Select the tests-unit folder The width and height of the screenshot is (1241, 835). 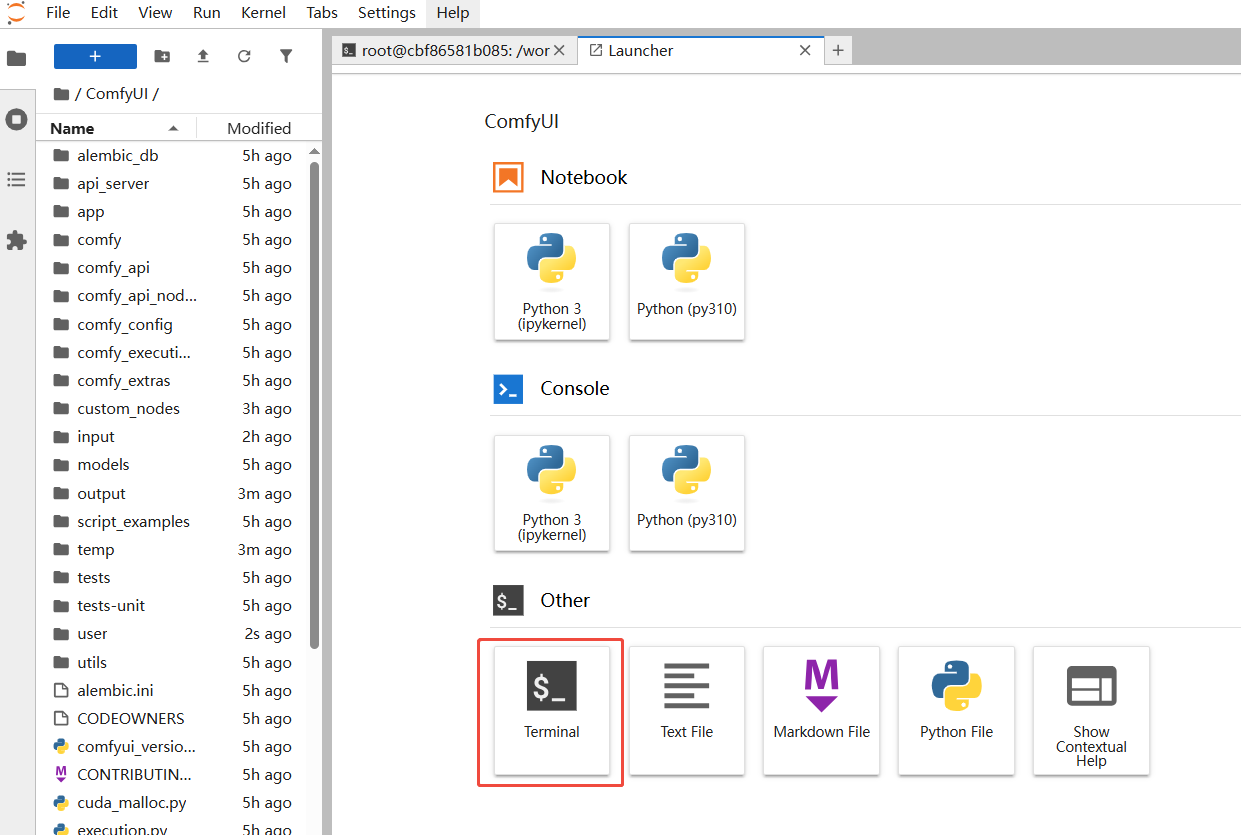(172, 606)
